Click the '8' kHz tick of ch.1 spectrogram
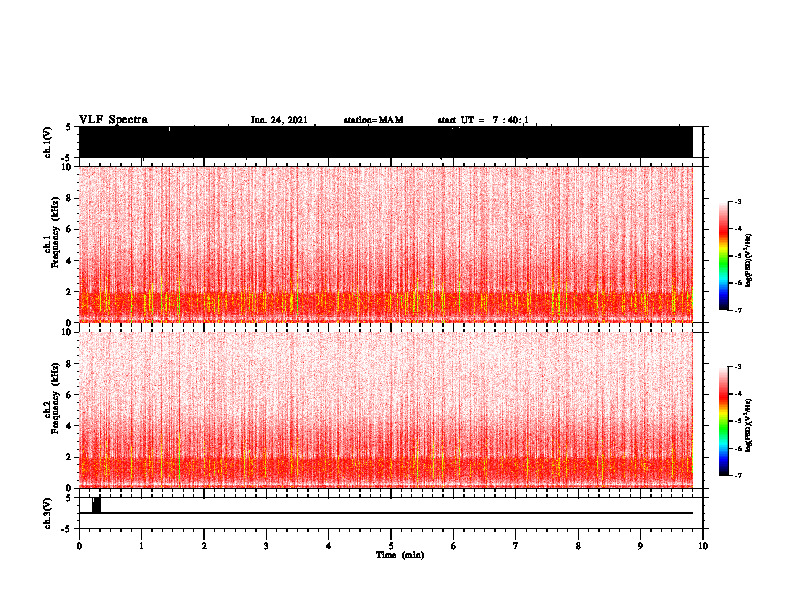The height and width of the screenshot is (612, 792). pos(70,198)
